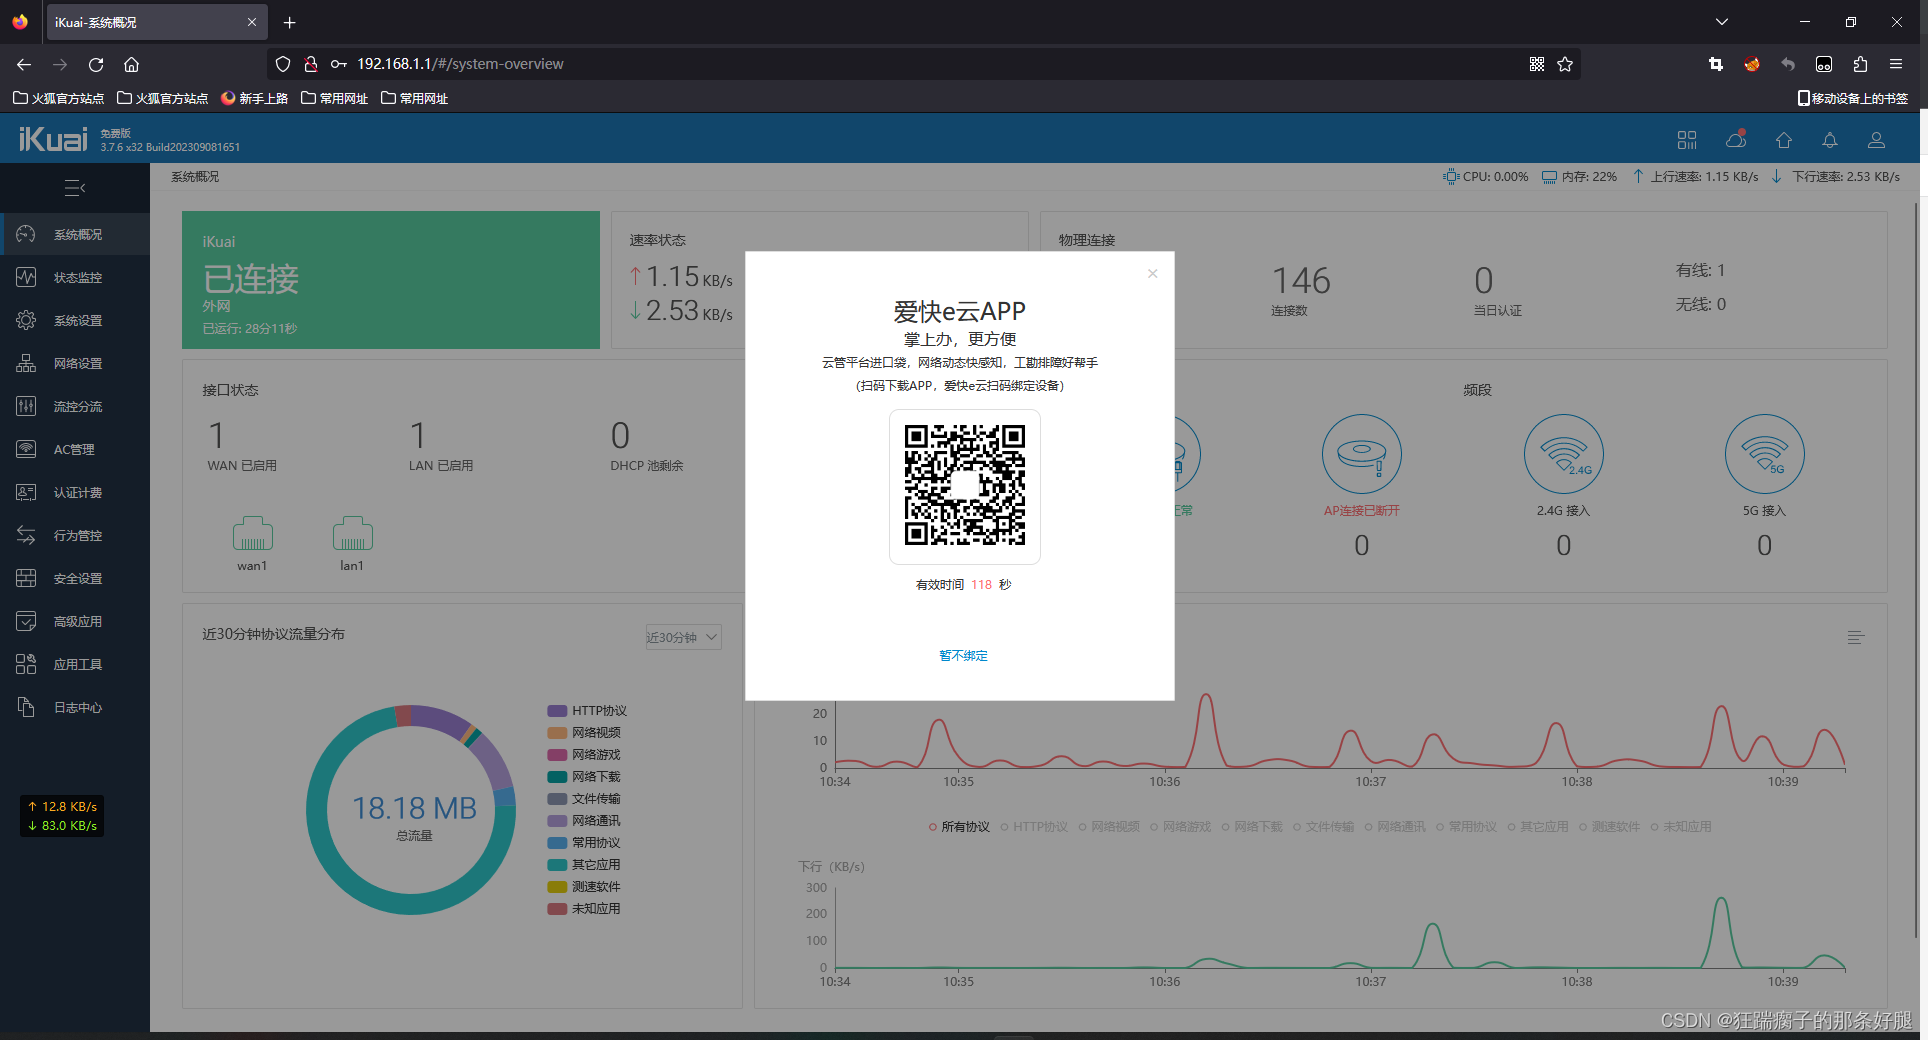1928x1040 pixels.
Task: Open notifications bell in iKuai header
Action: click(1830, 140)
